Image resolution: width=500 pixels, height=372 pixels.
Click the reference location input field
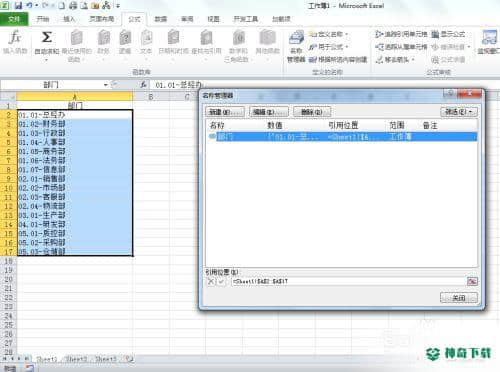(x=349, y=281)
